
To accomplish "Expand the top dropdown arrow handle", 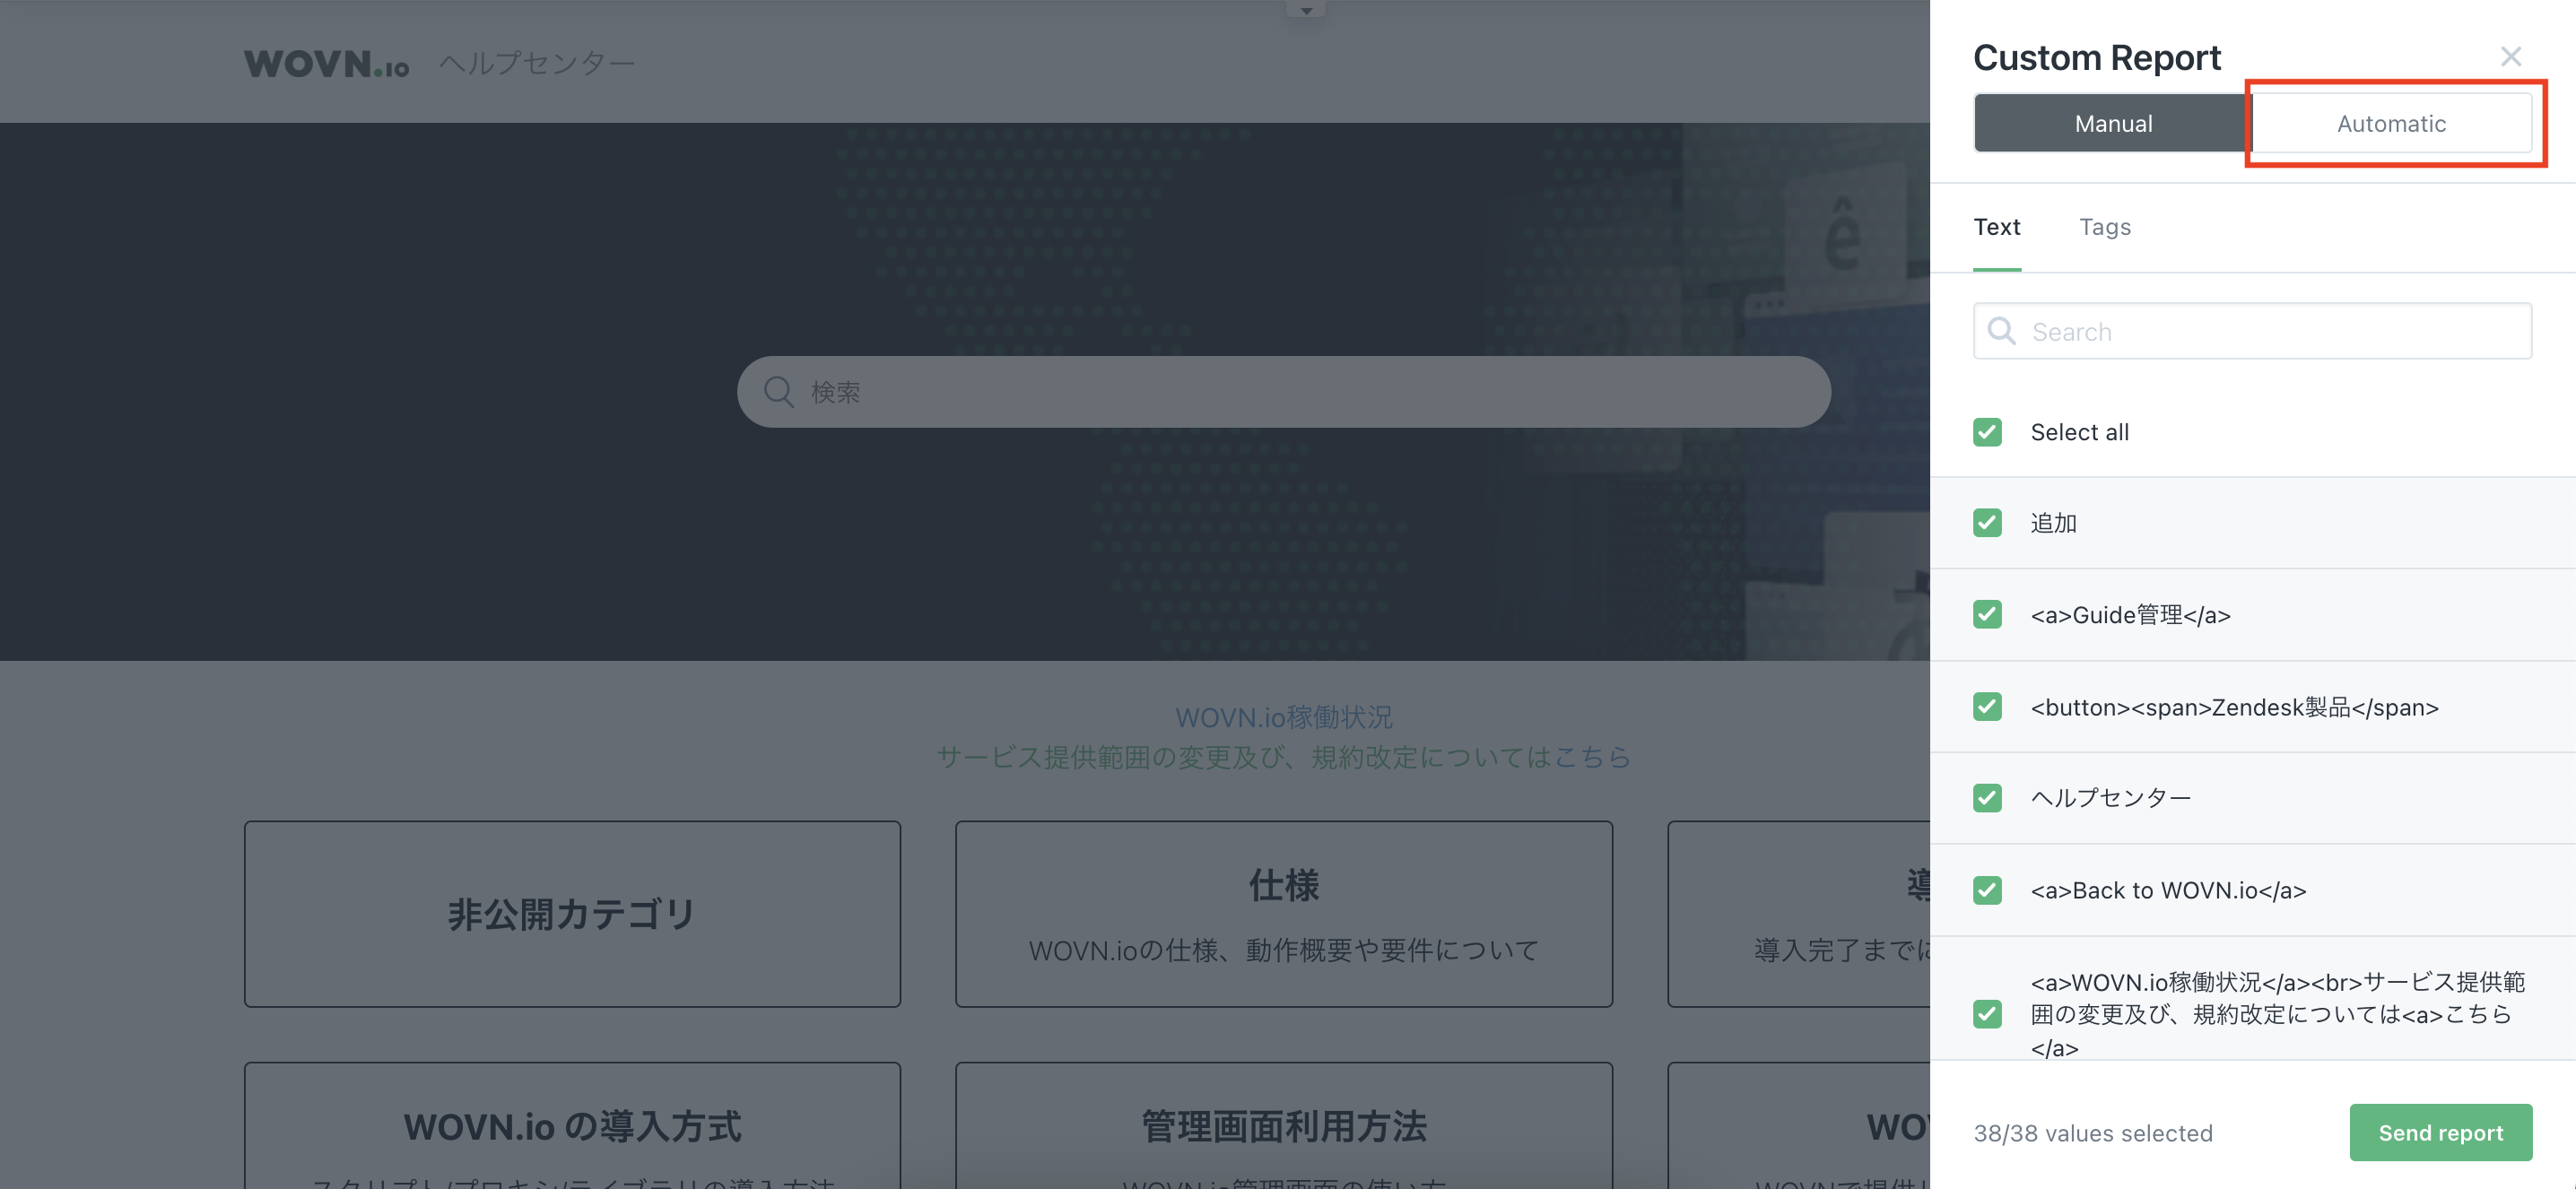I will 1305,10.
